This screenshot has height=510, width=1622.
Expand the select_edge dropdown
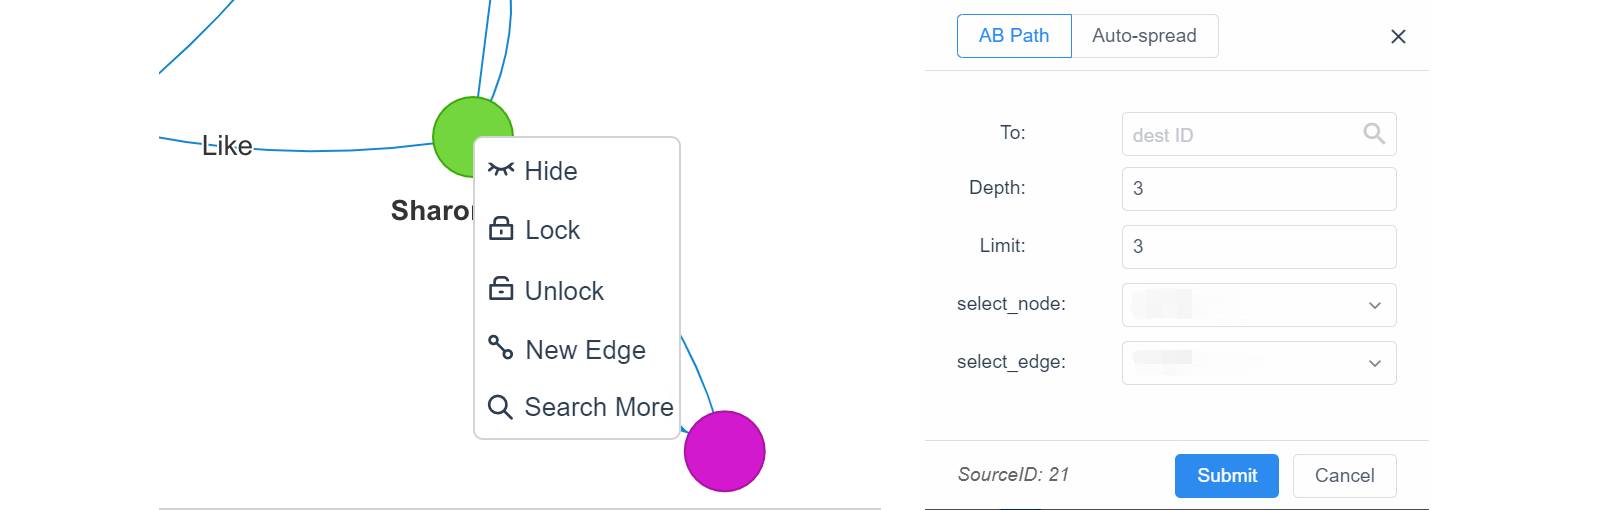[1259, 363]
